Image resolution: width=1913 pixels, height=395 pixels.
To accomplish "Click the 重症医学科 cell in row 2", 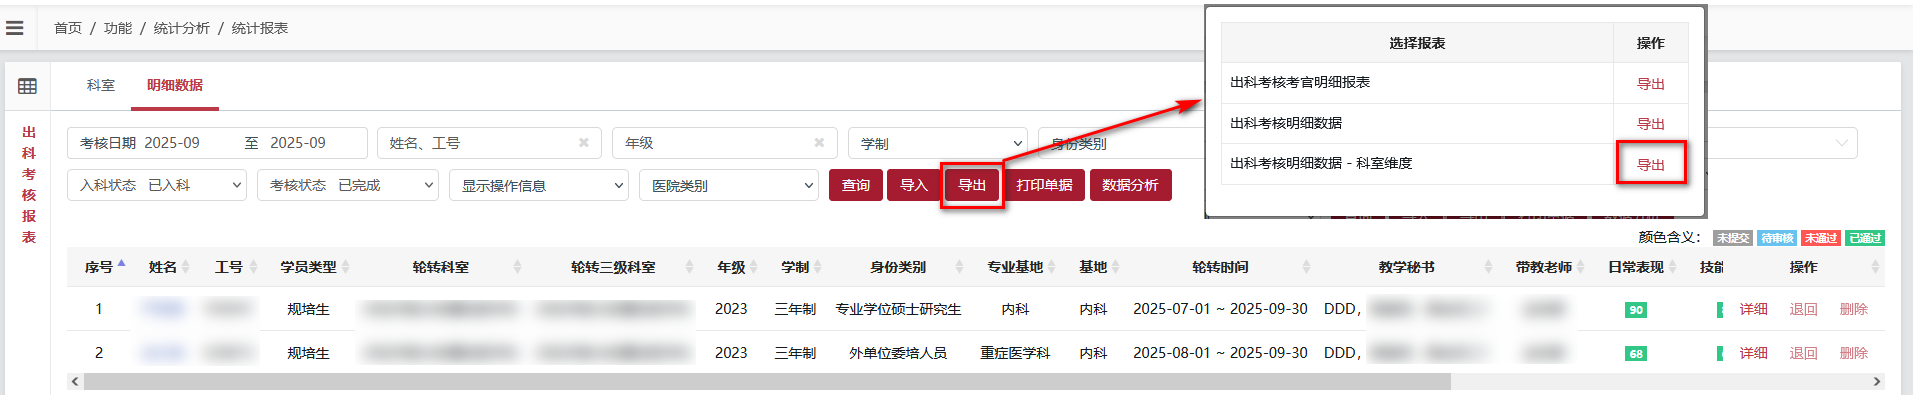I will (x=1015, y=353).
